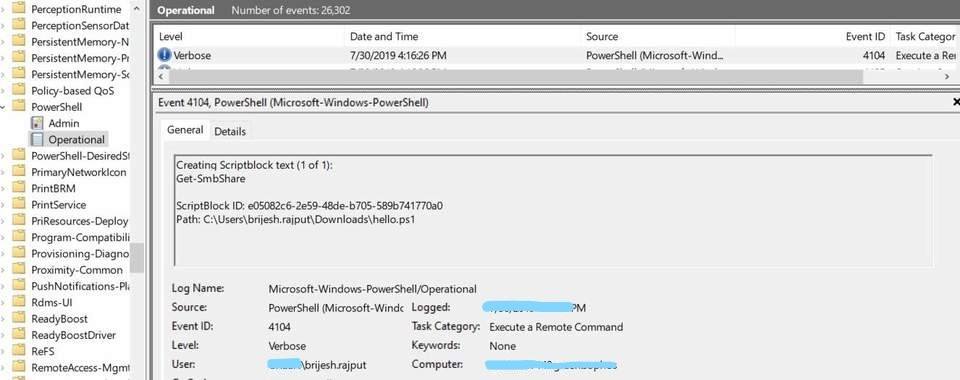Expand the ReFS folder arrow
960x380 pixels.
pyautogui.click(x=4, y=351)
